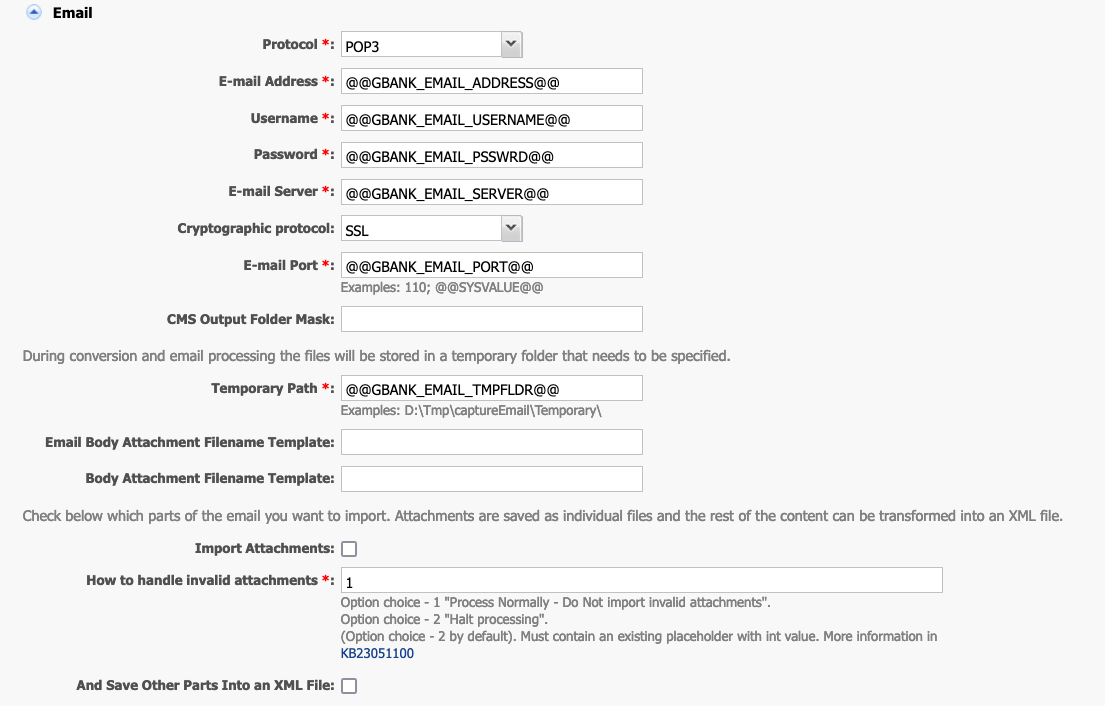Click the How to handle invalid attachments field
The height and width of the screenshot is (706, 1105).
pyautogui.click(x=641, y=581)
